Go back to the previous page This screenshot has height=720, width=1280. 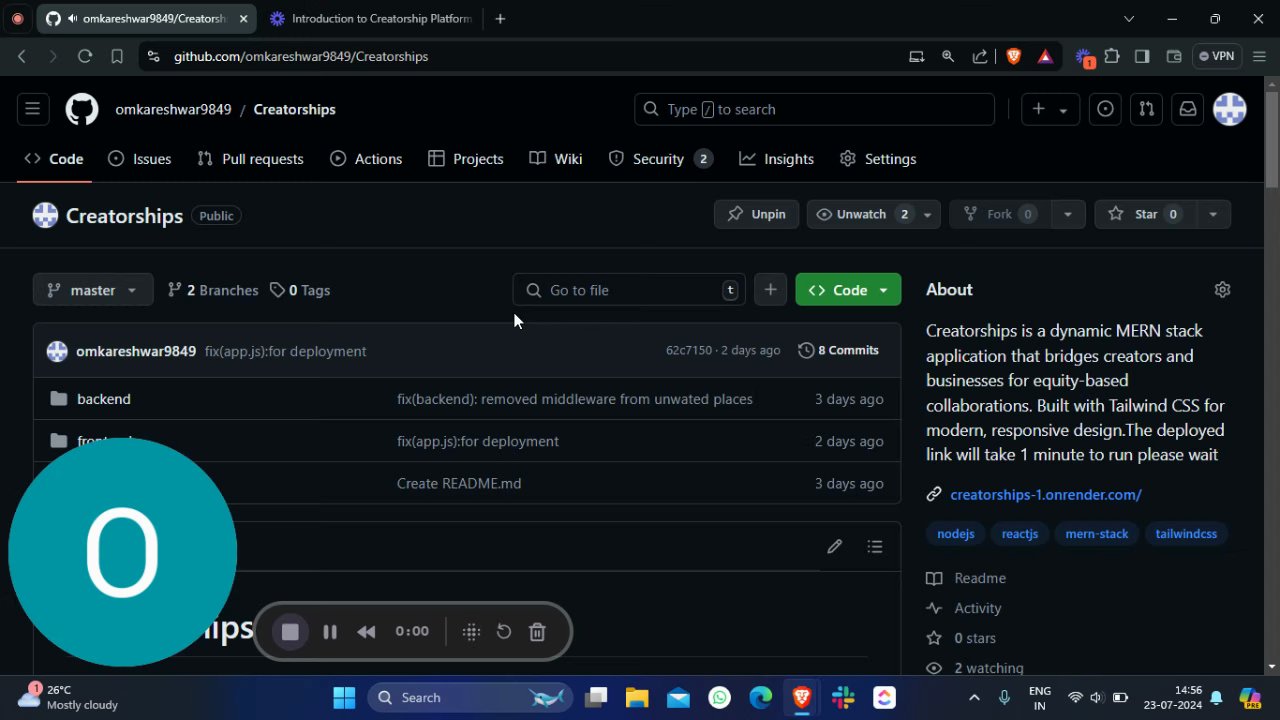click(22, 56)
